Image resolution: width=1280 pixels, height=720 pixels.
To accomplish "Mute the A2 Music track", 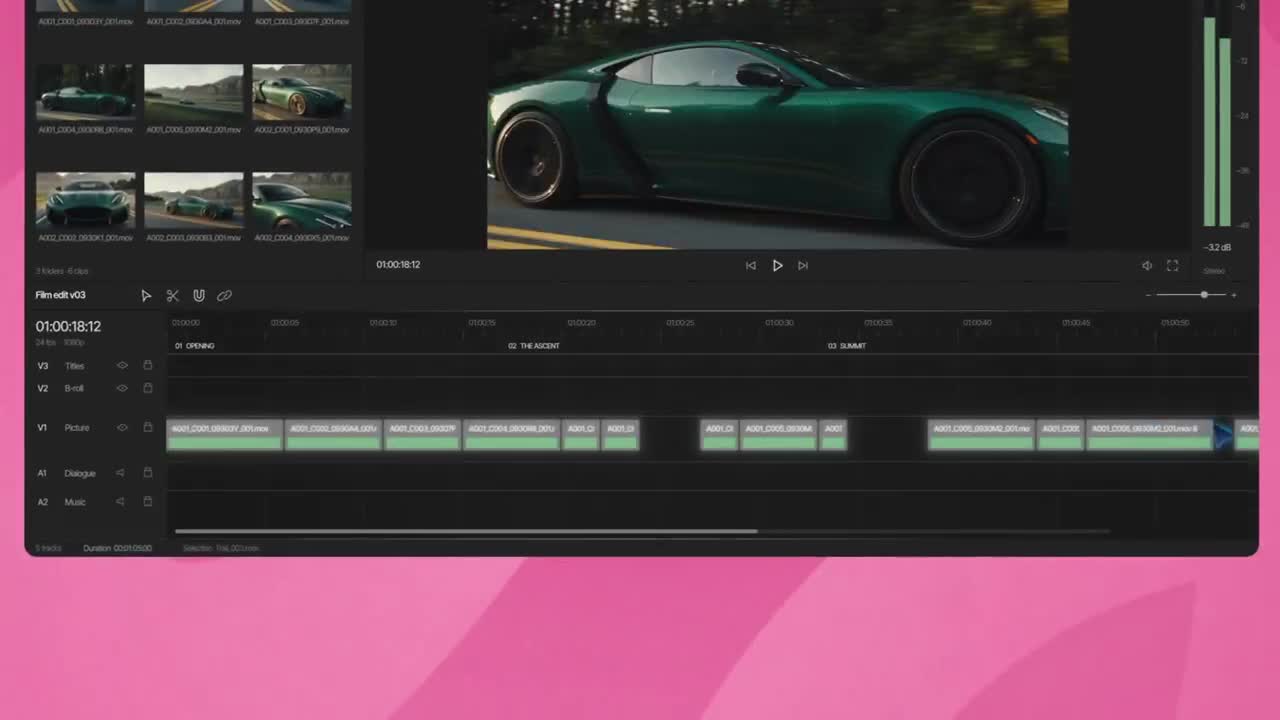I will pyautogui.click(x=121, y=502).
